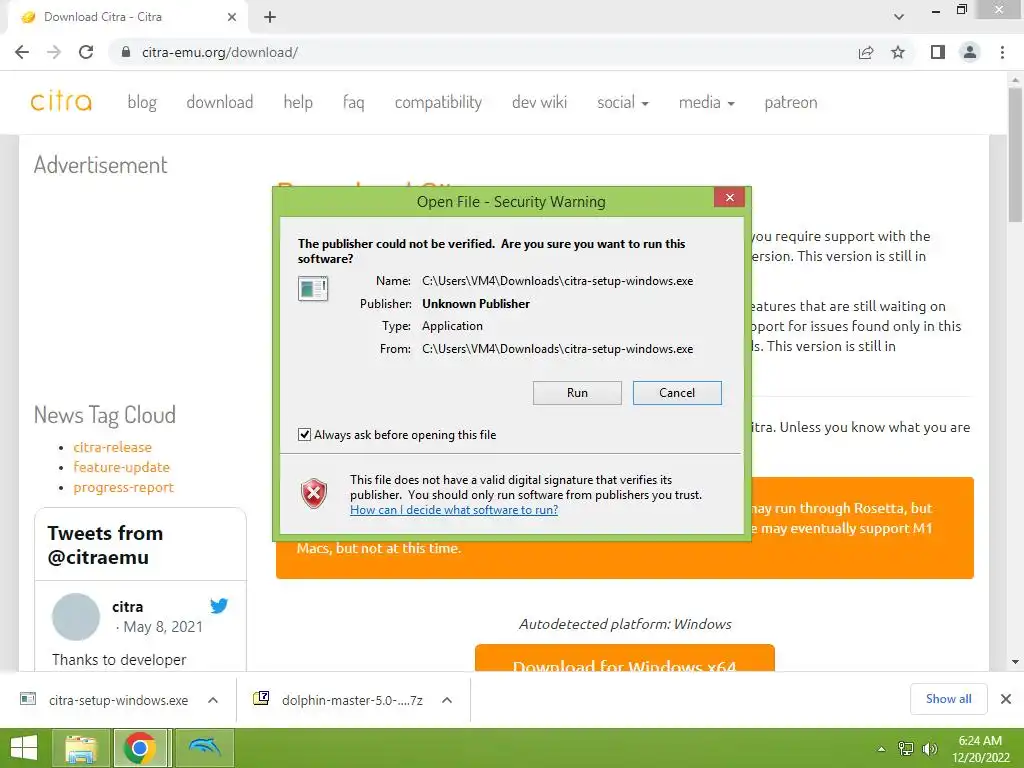Click the citra tweet avatar
This screenshot has height=768, width=1024.
click(76, 616)
